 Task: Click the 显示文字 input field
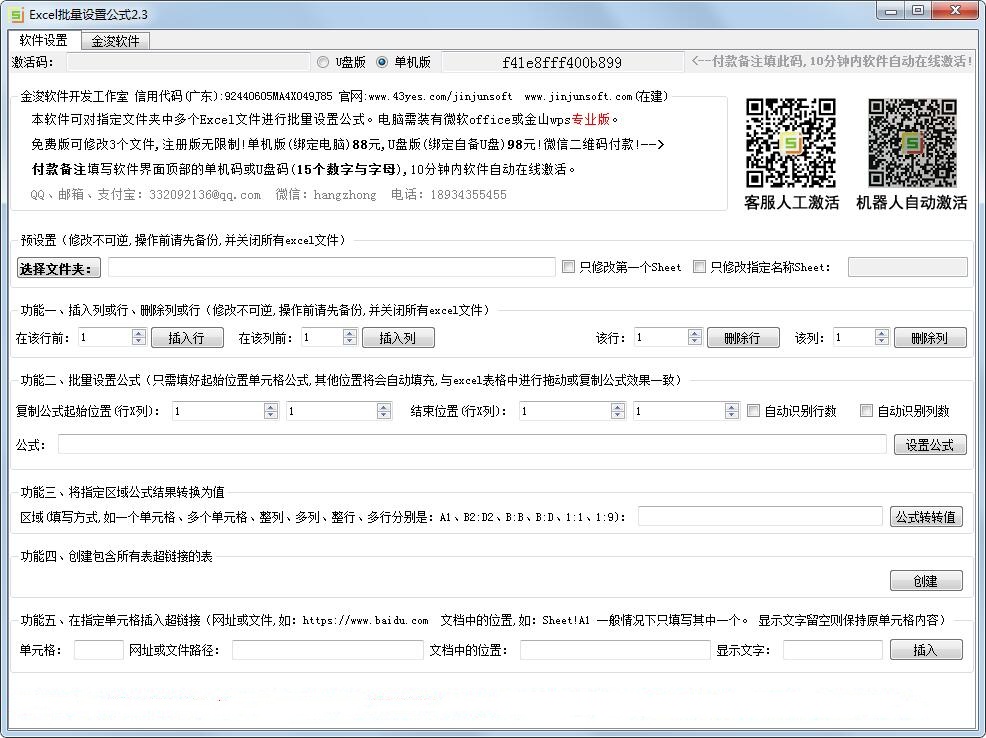[833, 649]
